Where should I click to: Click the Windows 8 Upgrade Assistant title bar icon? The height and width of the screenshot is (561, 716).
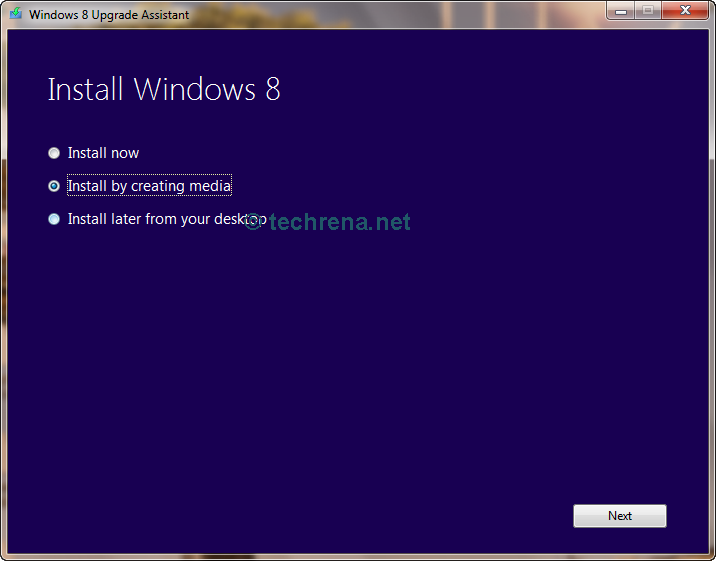pos(16,14)
